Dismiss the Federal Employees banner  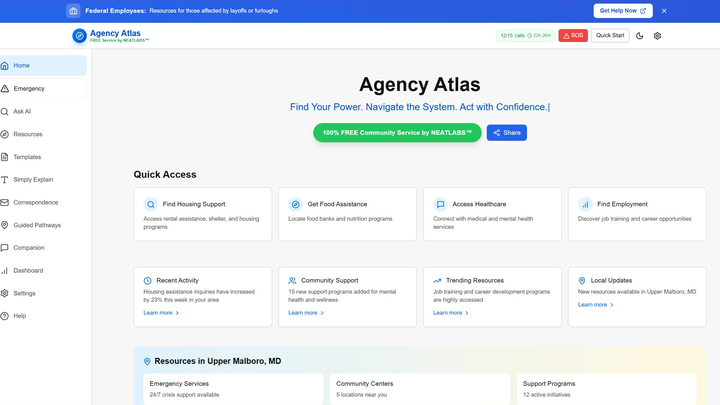tap(664, 11)
